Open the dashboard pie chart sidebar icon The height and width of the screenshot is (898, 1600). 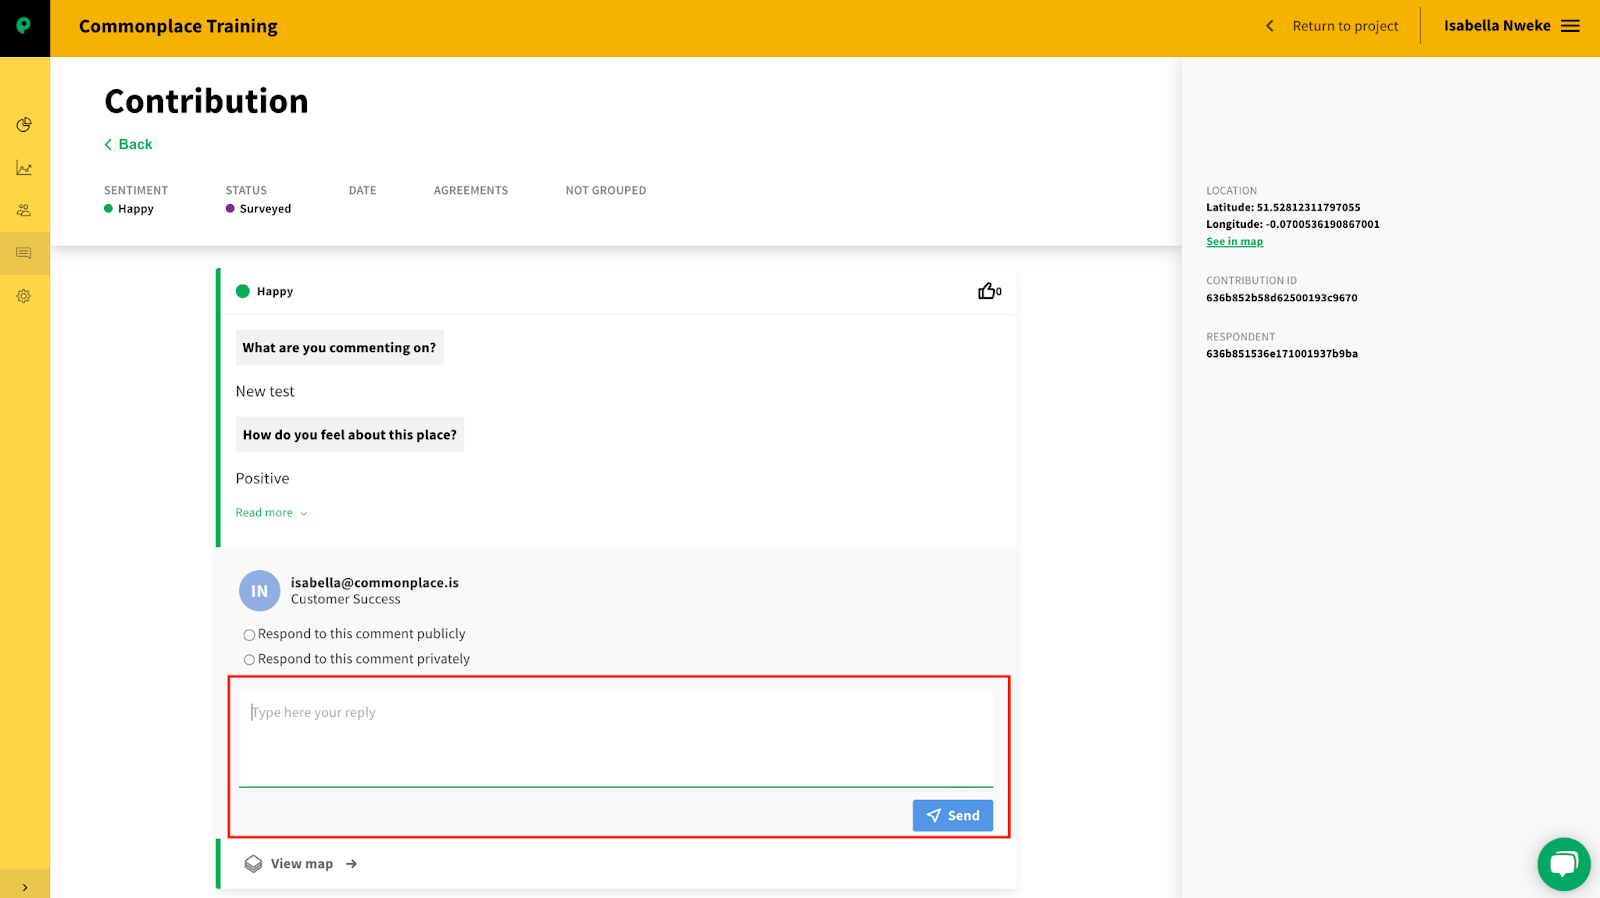tap(24, 125)
